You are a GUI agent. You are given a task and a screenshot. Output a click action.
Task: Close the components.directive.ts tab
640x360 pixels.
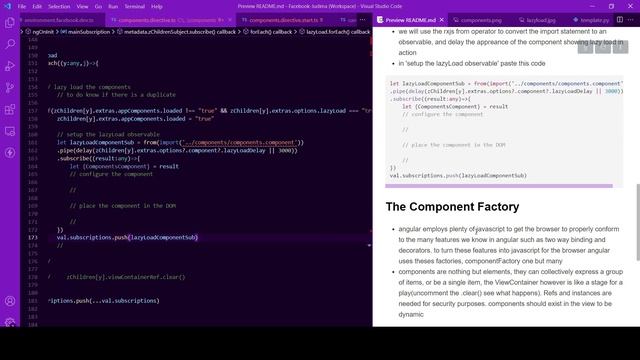click(x=230, y=20)
